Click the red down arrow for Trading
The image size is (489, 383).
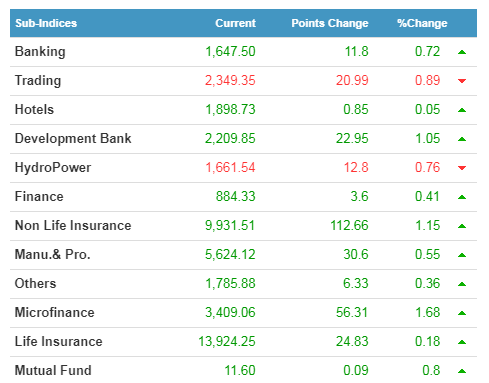click(462, 81)
